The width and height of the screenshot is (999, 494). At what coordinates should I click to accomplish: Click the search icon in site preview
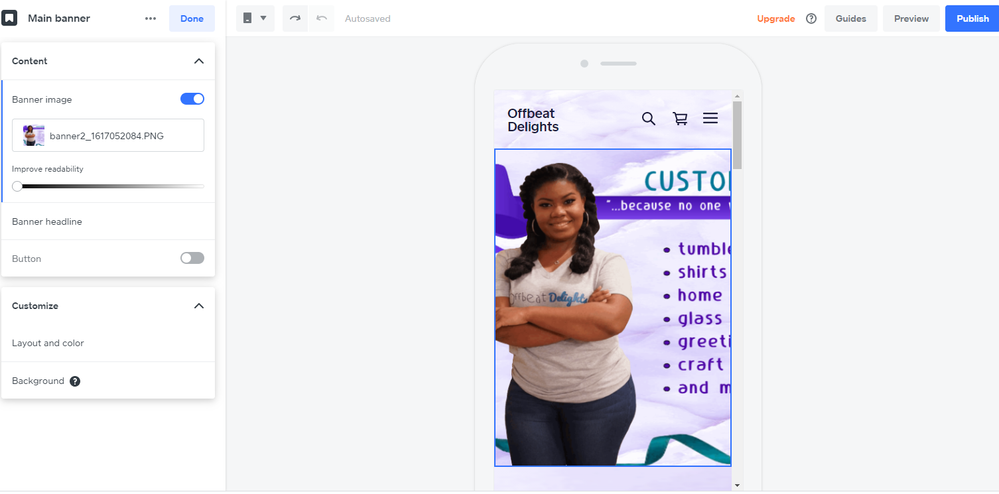[648, 119]
